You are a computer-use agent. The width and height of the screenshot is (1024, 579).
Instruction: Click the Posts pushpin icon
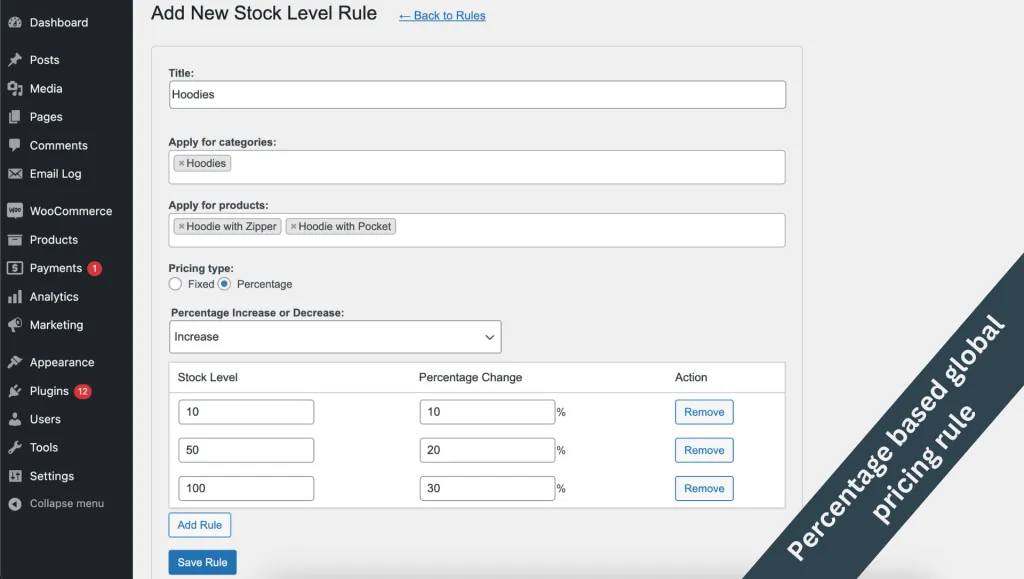[x=15, y=60]
